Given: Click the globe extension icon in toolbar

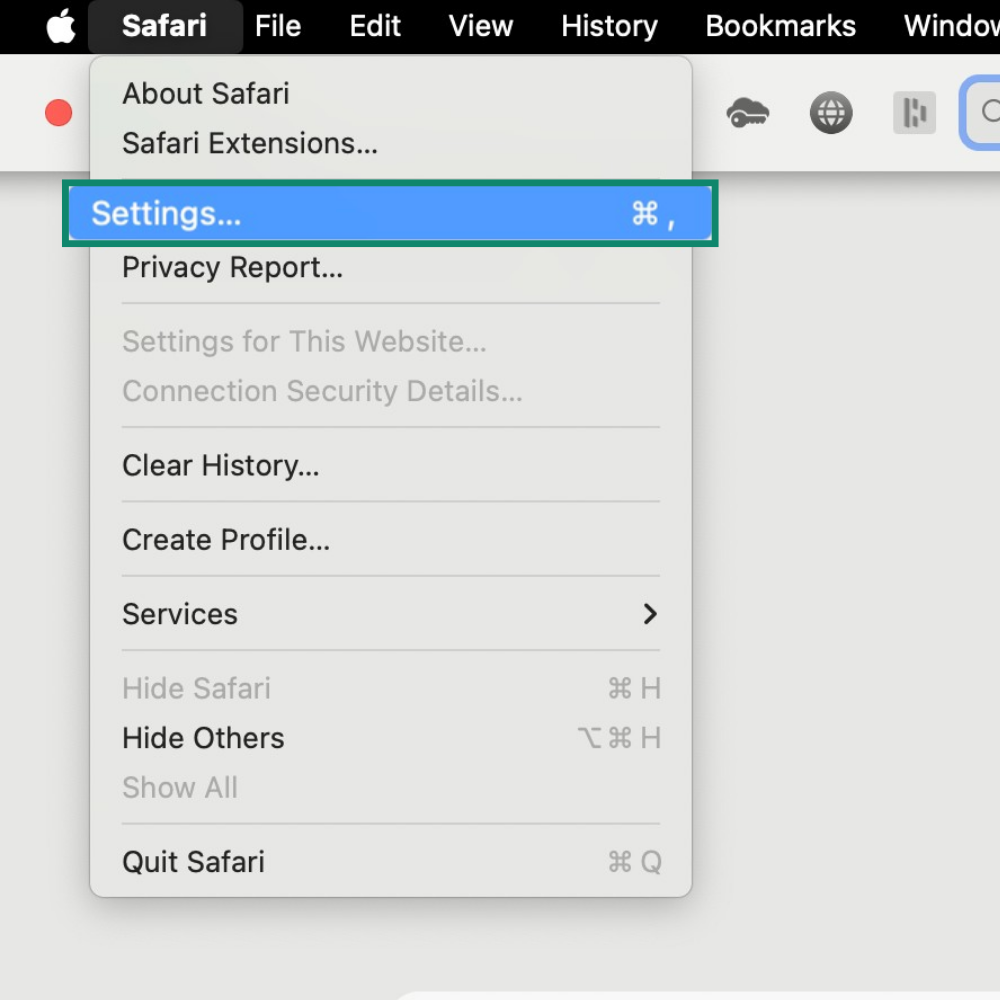Looking at the screenshot, I should coord(831,113).
